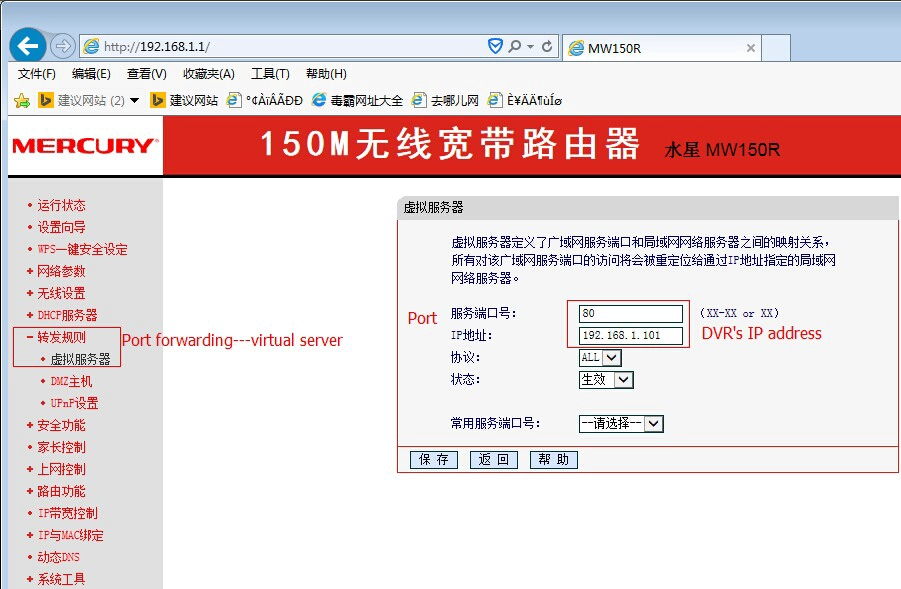
Task: Open the 工具(T) menu
Action: [x=270, y=74]
